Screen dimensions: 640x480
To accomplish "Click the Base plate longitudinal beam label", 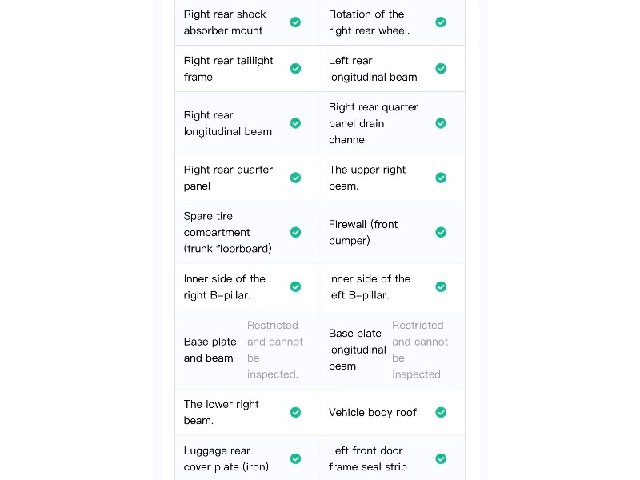I will [x=358, y=350].
